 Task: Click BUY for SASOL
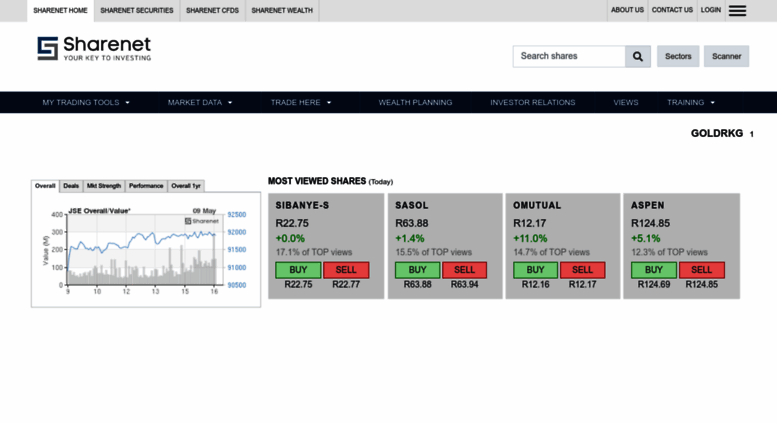point(417,270)
